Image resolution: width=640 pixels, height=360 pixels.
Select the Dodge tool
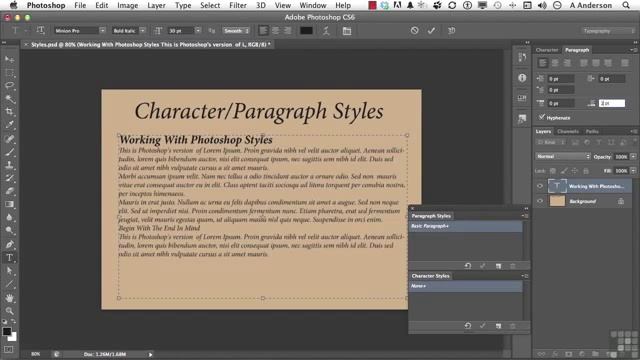[x=9, y=231]
